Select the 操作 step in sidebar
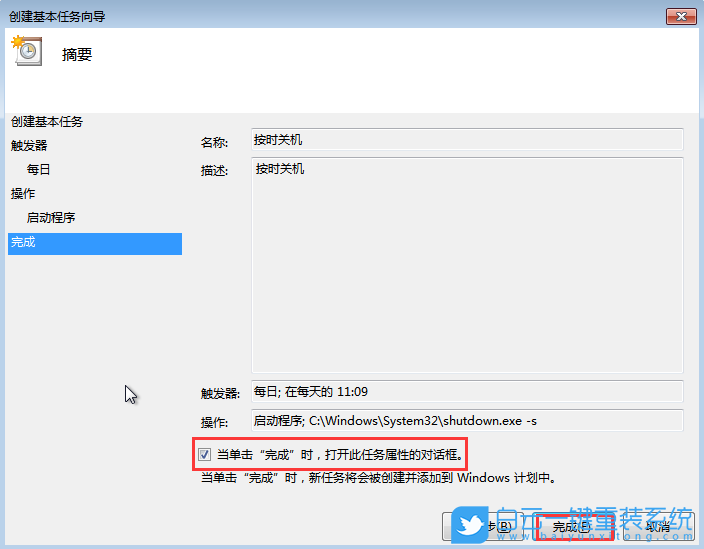This screenshot has height=549, width=704. [23, 193]
